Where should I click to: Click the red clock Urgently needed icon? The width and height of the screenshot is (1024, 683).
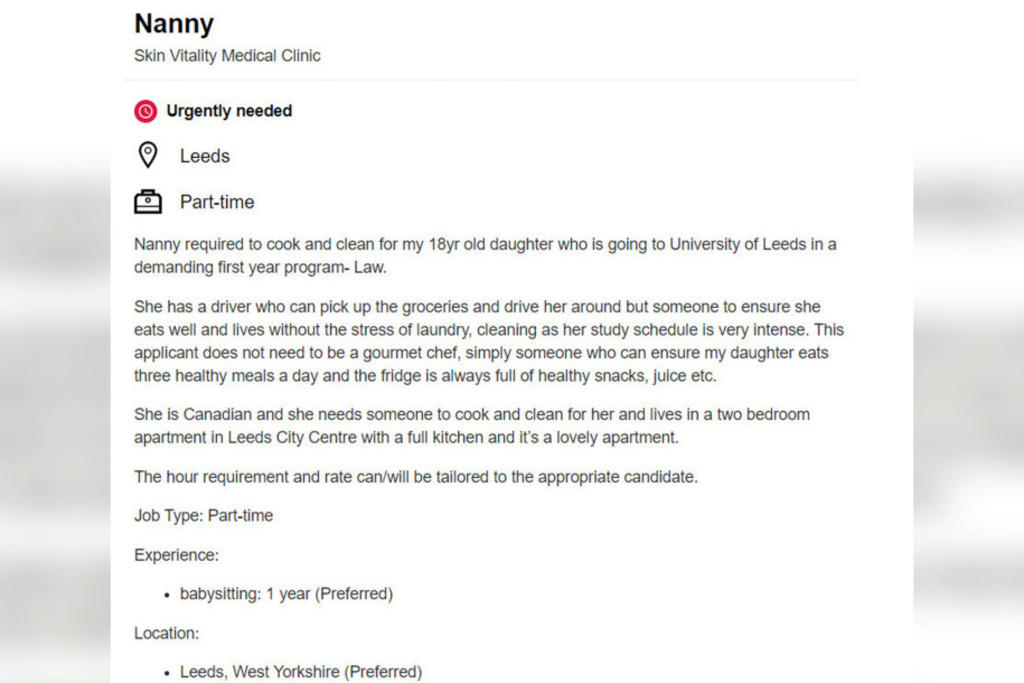(146, 111)
